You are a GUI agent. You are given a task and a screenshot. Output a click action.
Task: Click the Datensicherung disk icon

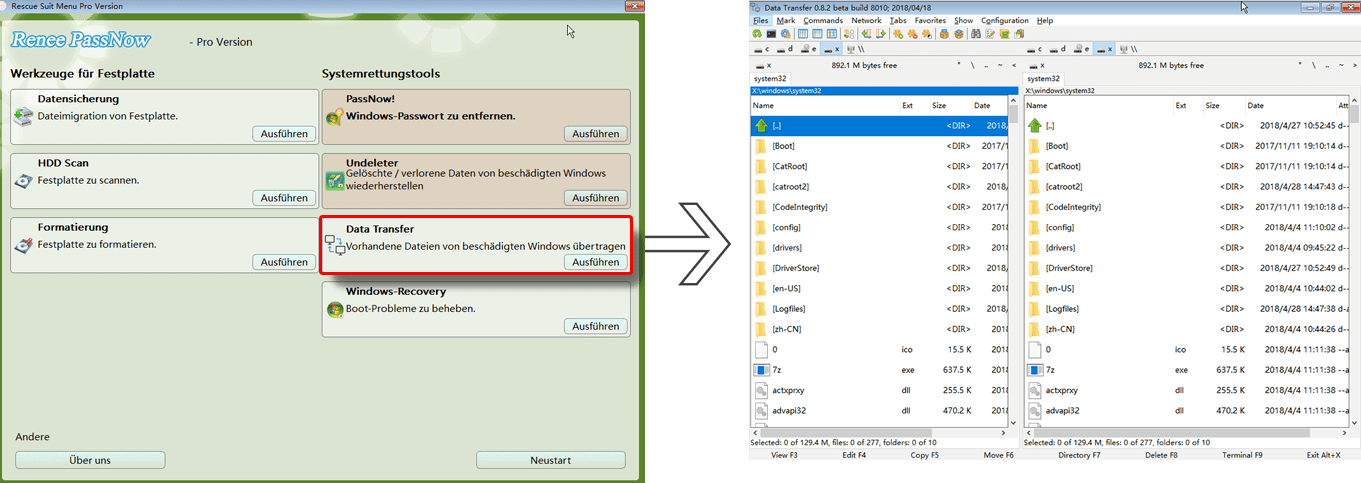point(23,116)
